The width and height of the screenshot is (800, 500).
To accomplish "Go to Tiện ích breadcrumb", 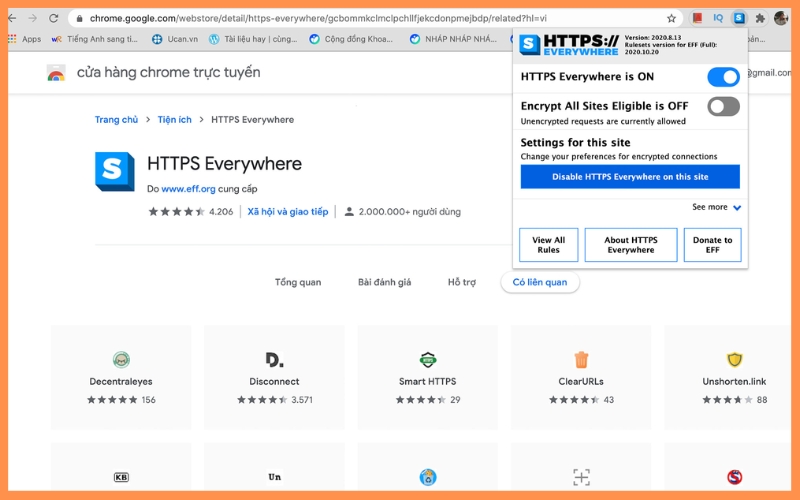I will tap(174, 119).
